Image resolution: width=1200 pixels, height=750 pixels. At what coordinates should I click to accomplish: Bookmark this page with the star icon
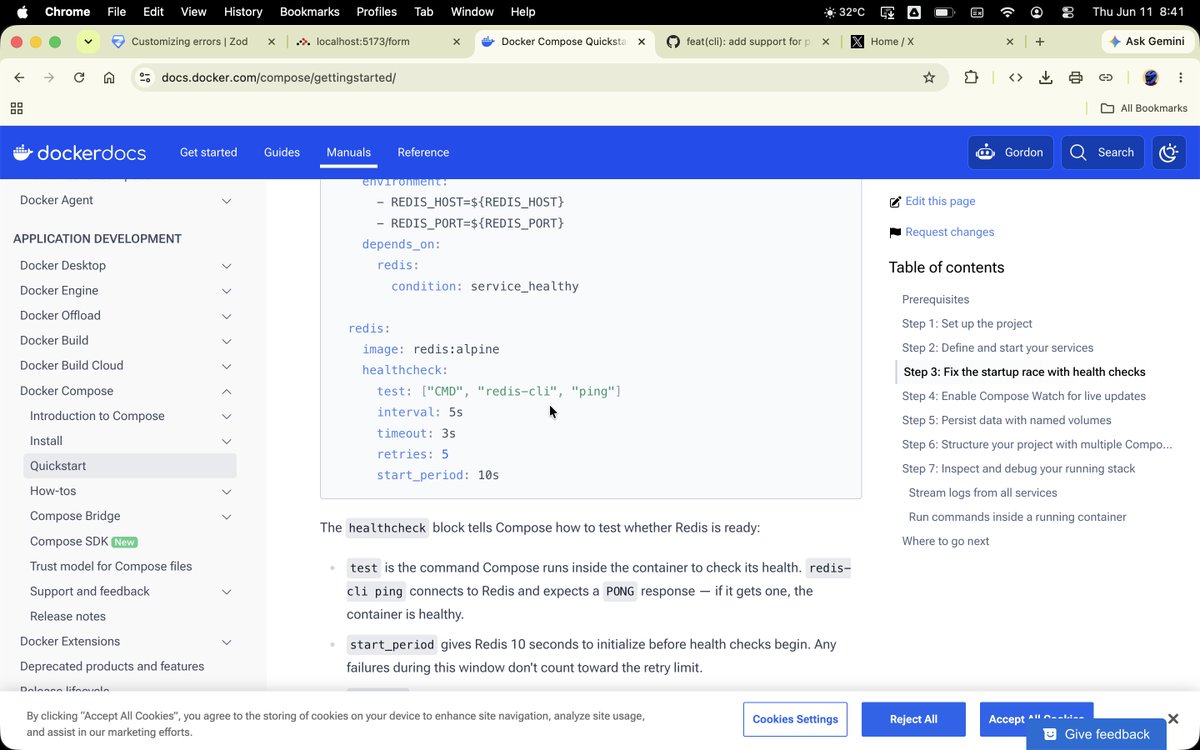(x=929, y=77)
